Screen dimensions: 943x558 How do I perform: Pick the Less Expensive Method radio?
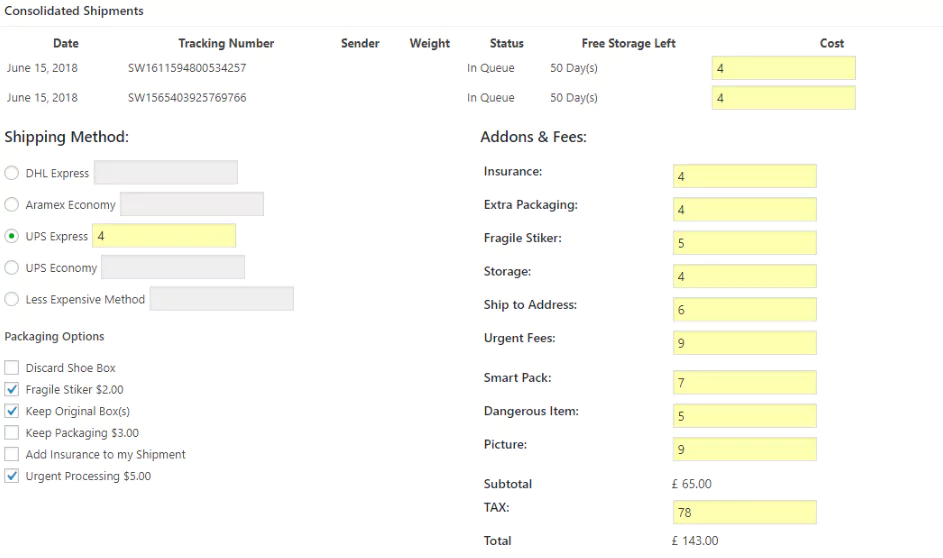12,299
